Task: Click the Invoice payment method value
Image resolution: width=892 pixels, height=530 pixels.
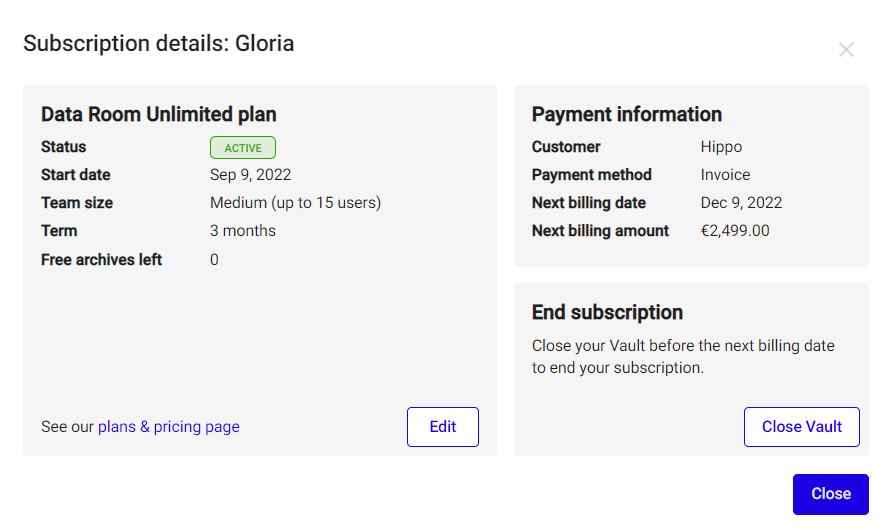Action: pyautogui.click(x=725, y=175)
